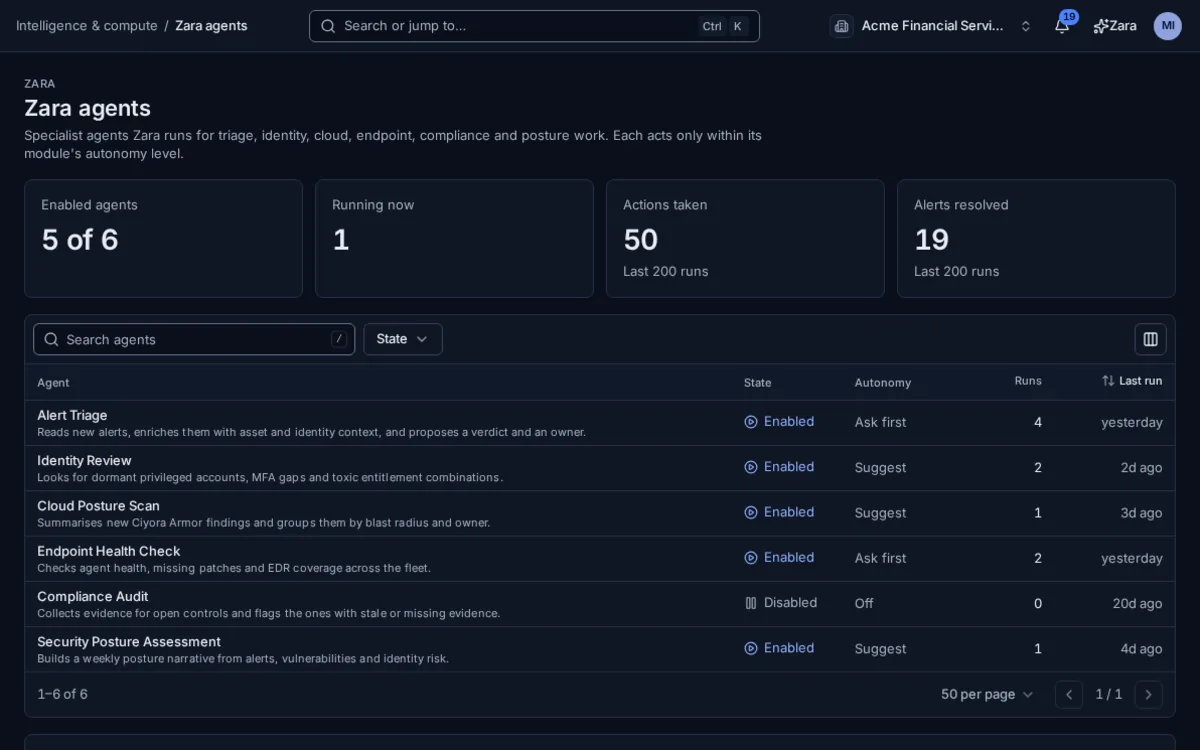This screenshot has height=750, width=1200.
Task: Click the 20d ago last run value
Action: click(x=1137, y=603)
